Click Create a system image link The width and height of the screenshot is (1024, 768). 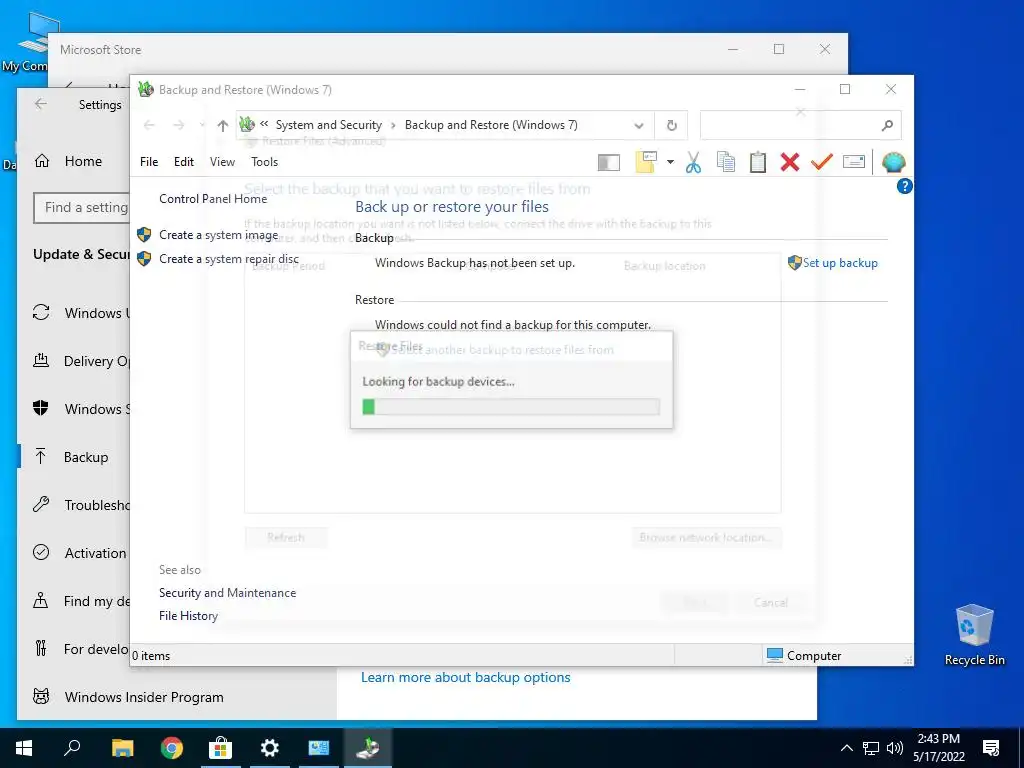click(218, 235)
